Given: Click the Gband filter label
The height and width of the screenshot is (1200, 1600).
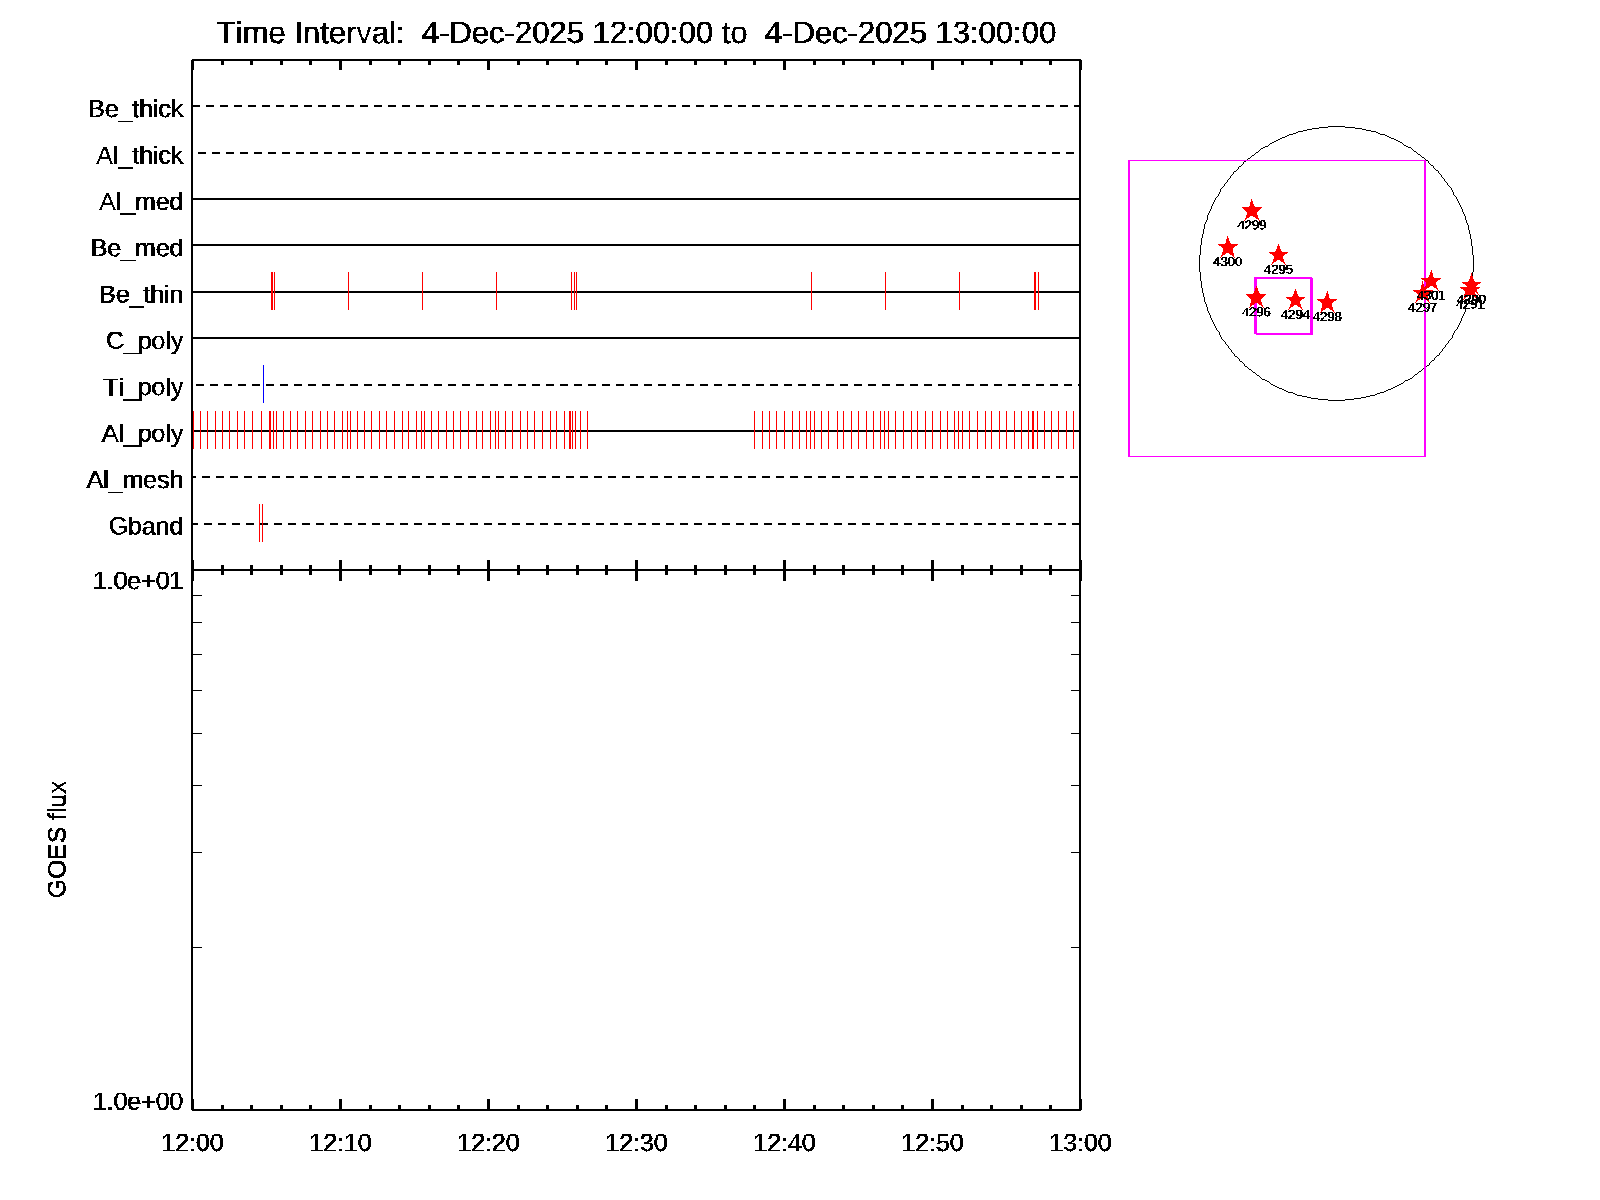Looking at the screenshot, I should [146, 526].
